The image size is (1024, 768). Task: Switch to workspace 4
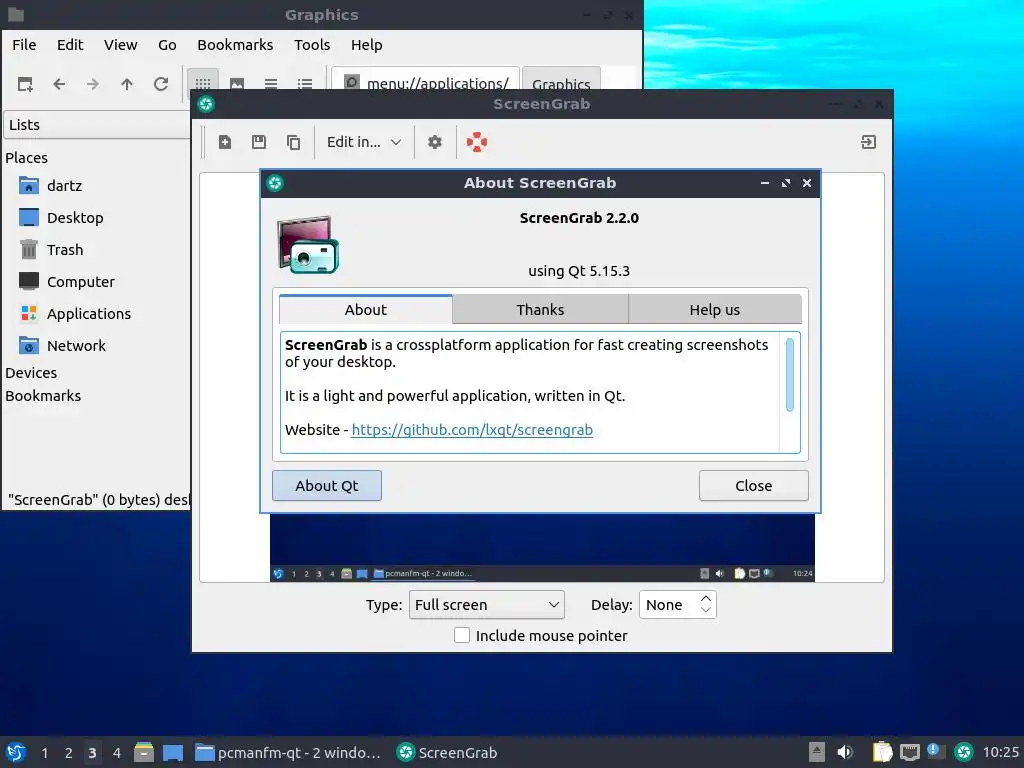117,753
